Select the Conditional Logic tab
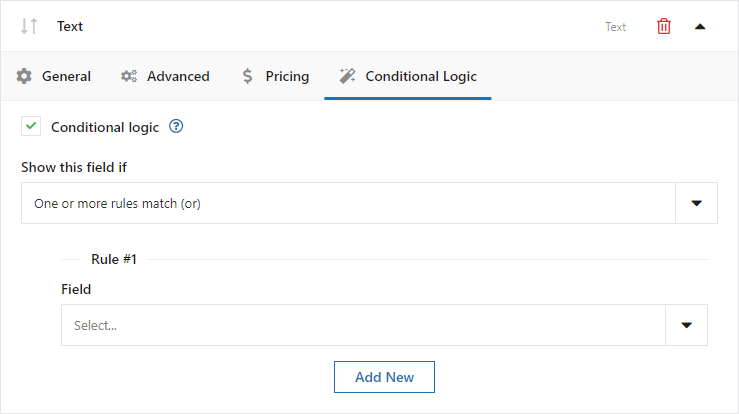Viewport: 739px width, 414px height. click(408, 76)
